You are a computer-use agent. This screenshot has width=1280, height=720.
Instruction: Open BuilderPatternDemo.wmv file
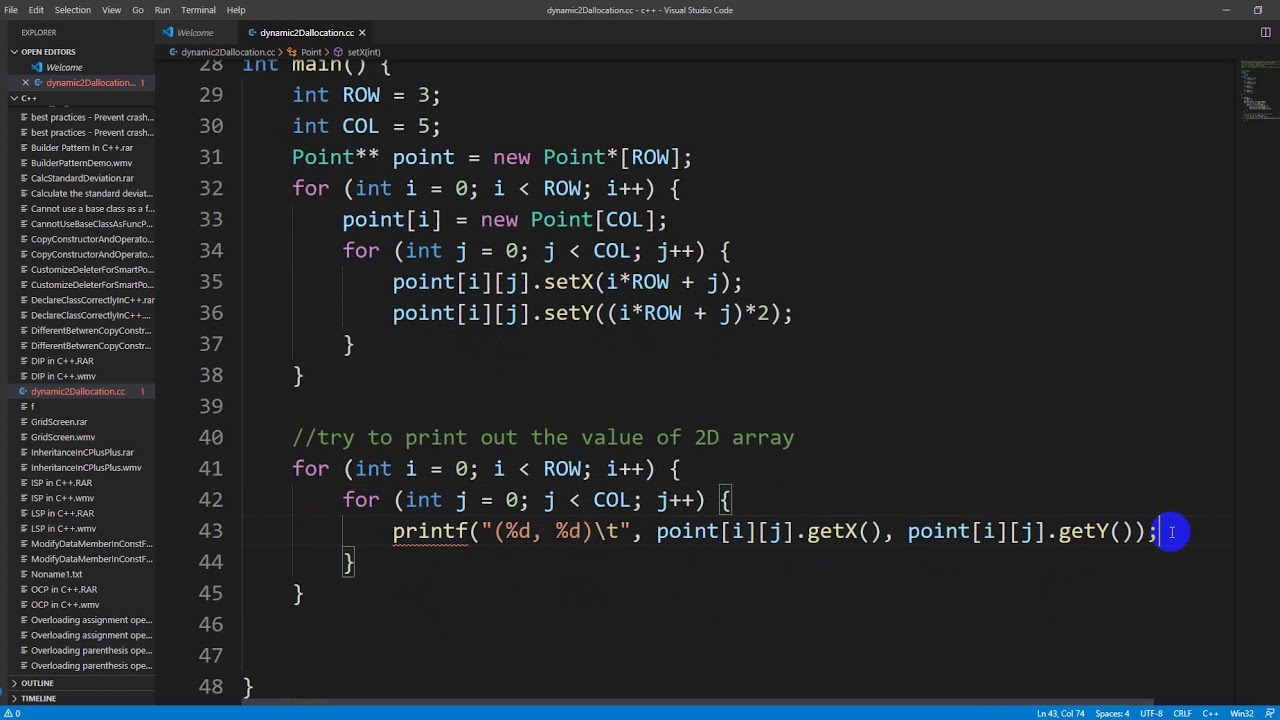tap(81, 163)
